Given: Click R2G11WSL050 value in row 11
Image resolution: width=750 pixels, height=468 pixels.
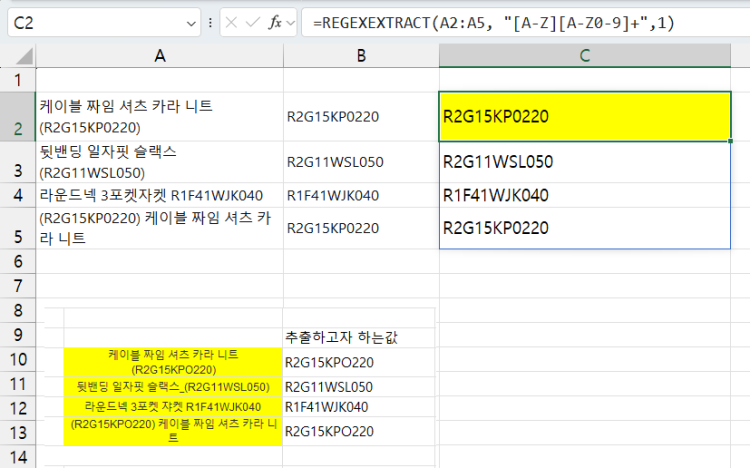Looking at the screenshot, I should (x=329, y=387).
